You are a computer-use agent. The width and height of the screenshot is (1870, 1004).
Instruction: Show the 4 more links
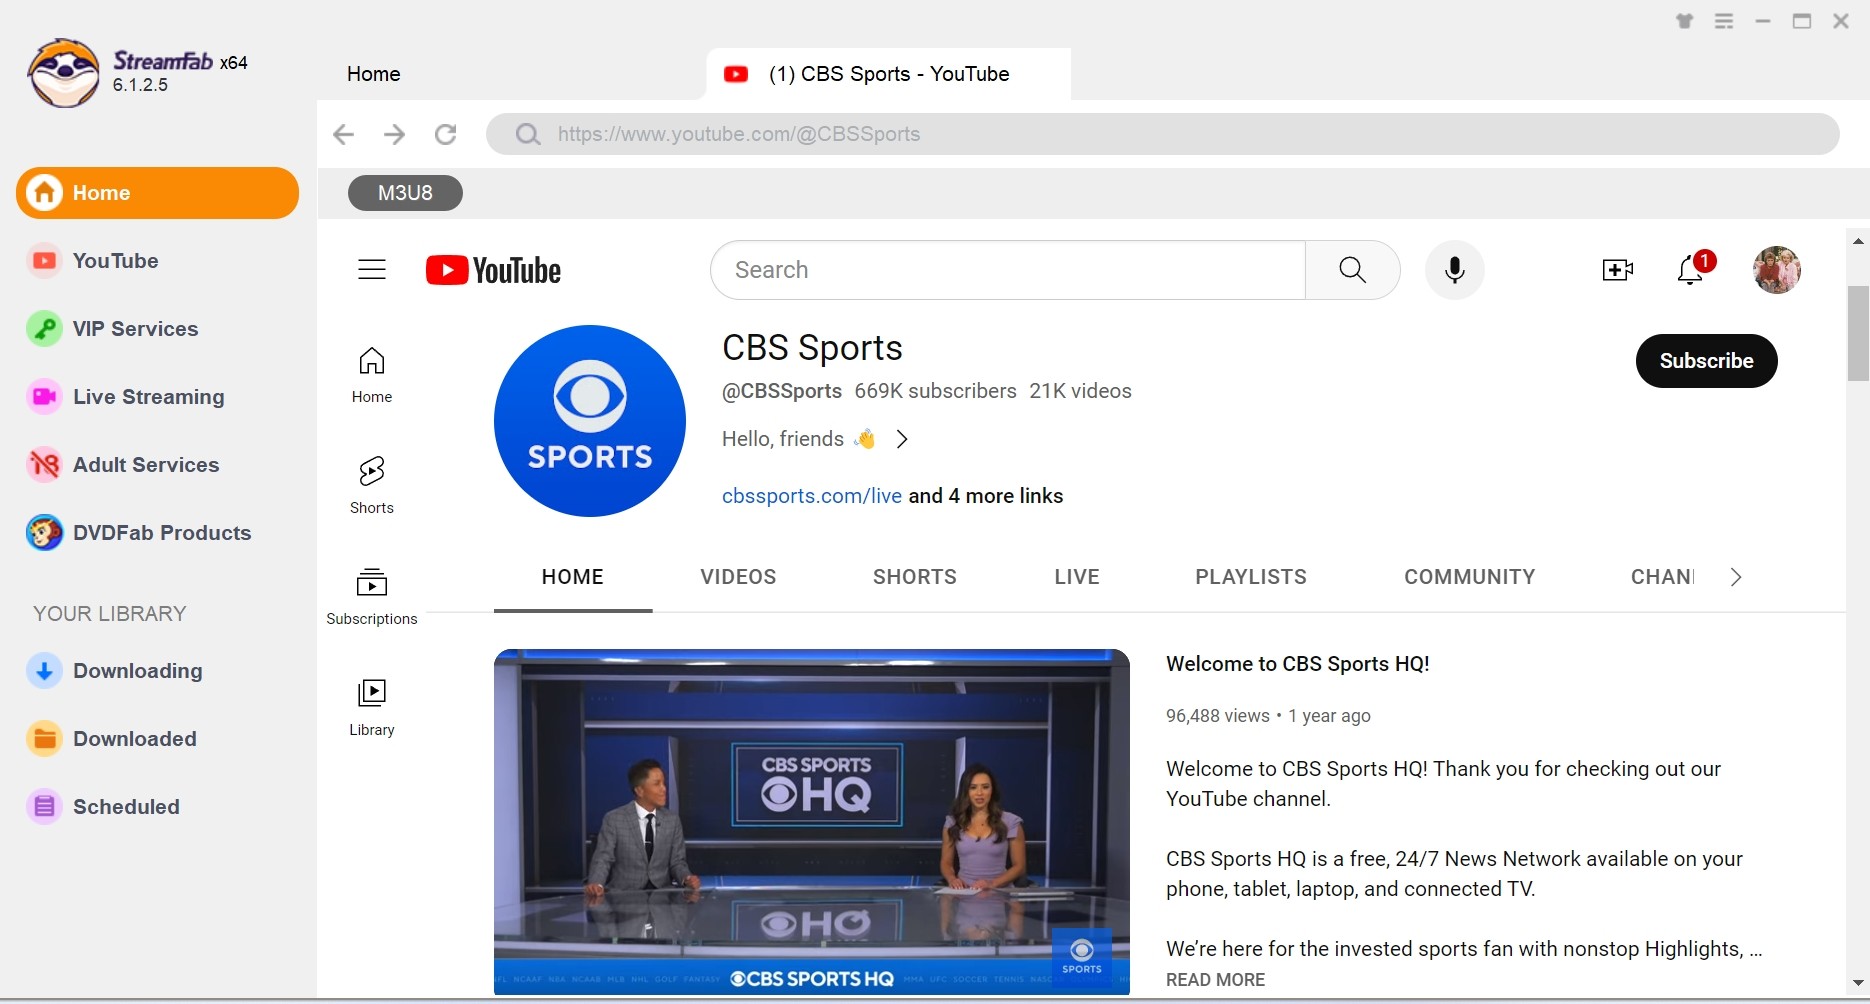(x=986, y=496)
